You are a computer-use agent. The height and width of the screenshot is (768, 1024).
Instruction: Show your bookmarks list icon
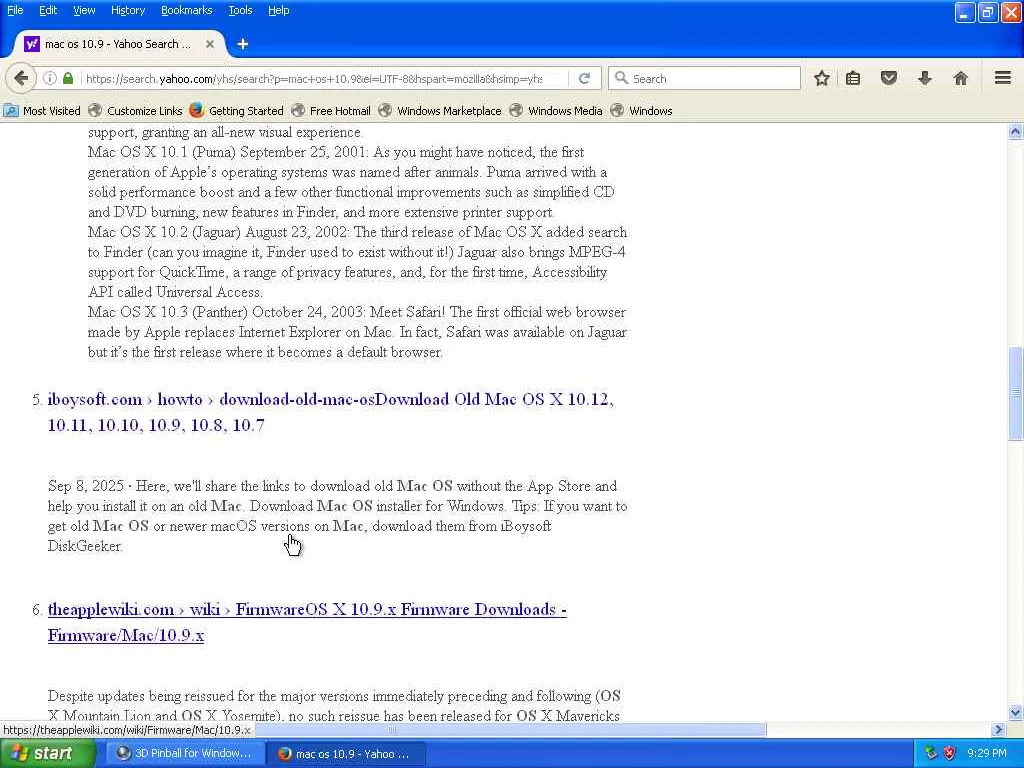coord(853,78)
